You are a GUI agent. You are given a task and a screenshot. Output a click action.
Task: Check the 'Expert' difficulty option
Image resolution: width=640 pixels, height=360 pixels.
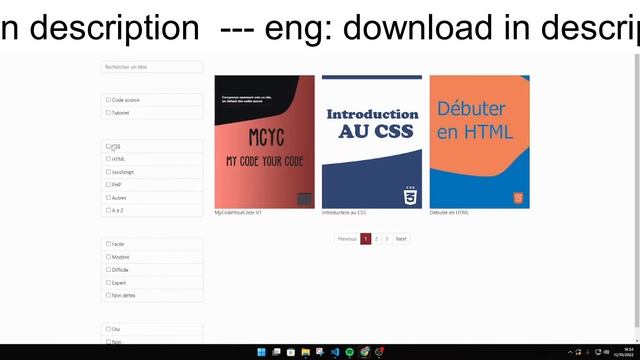[x=108, y=282]
